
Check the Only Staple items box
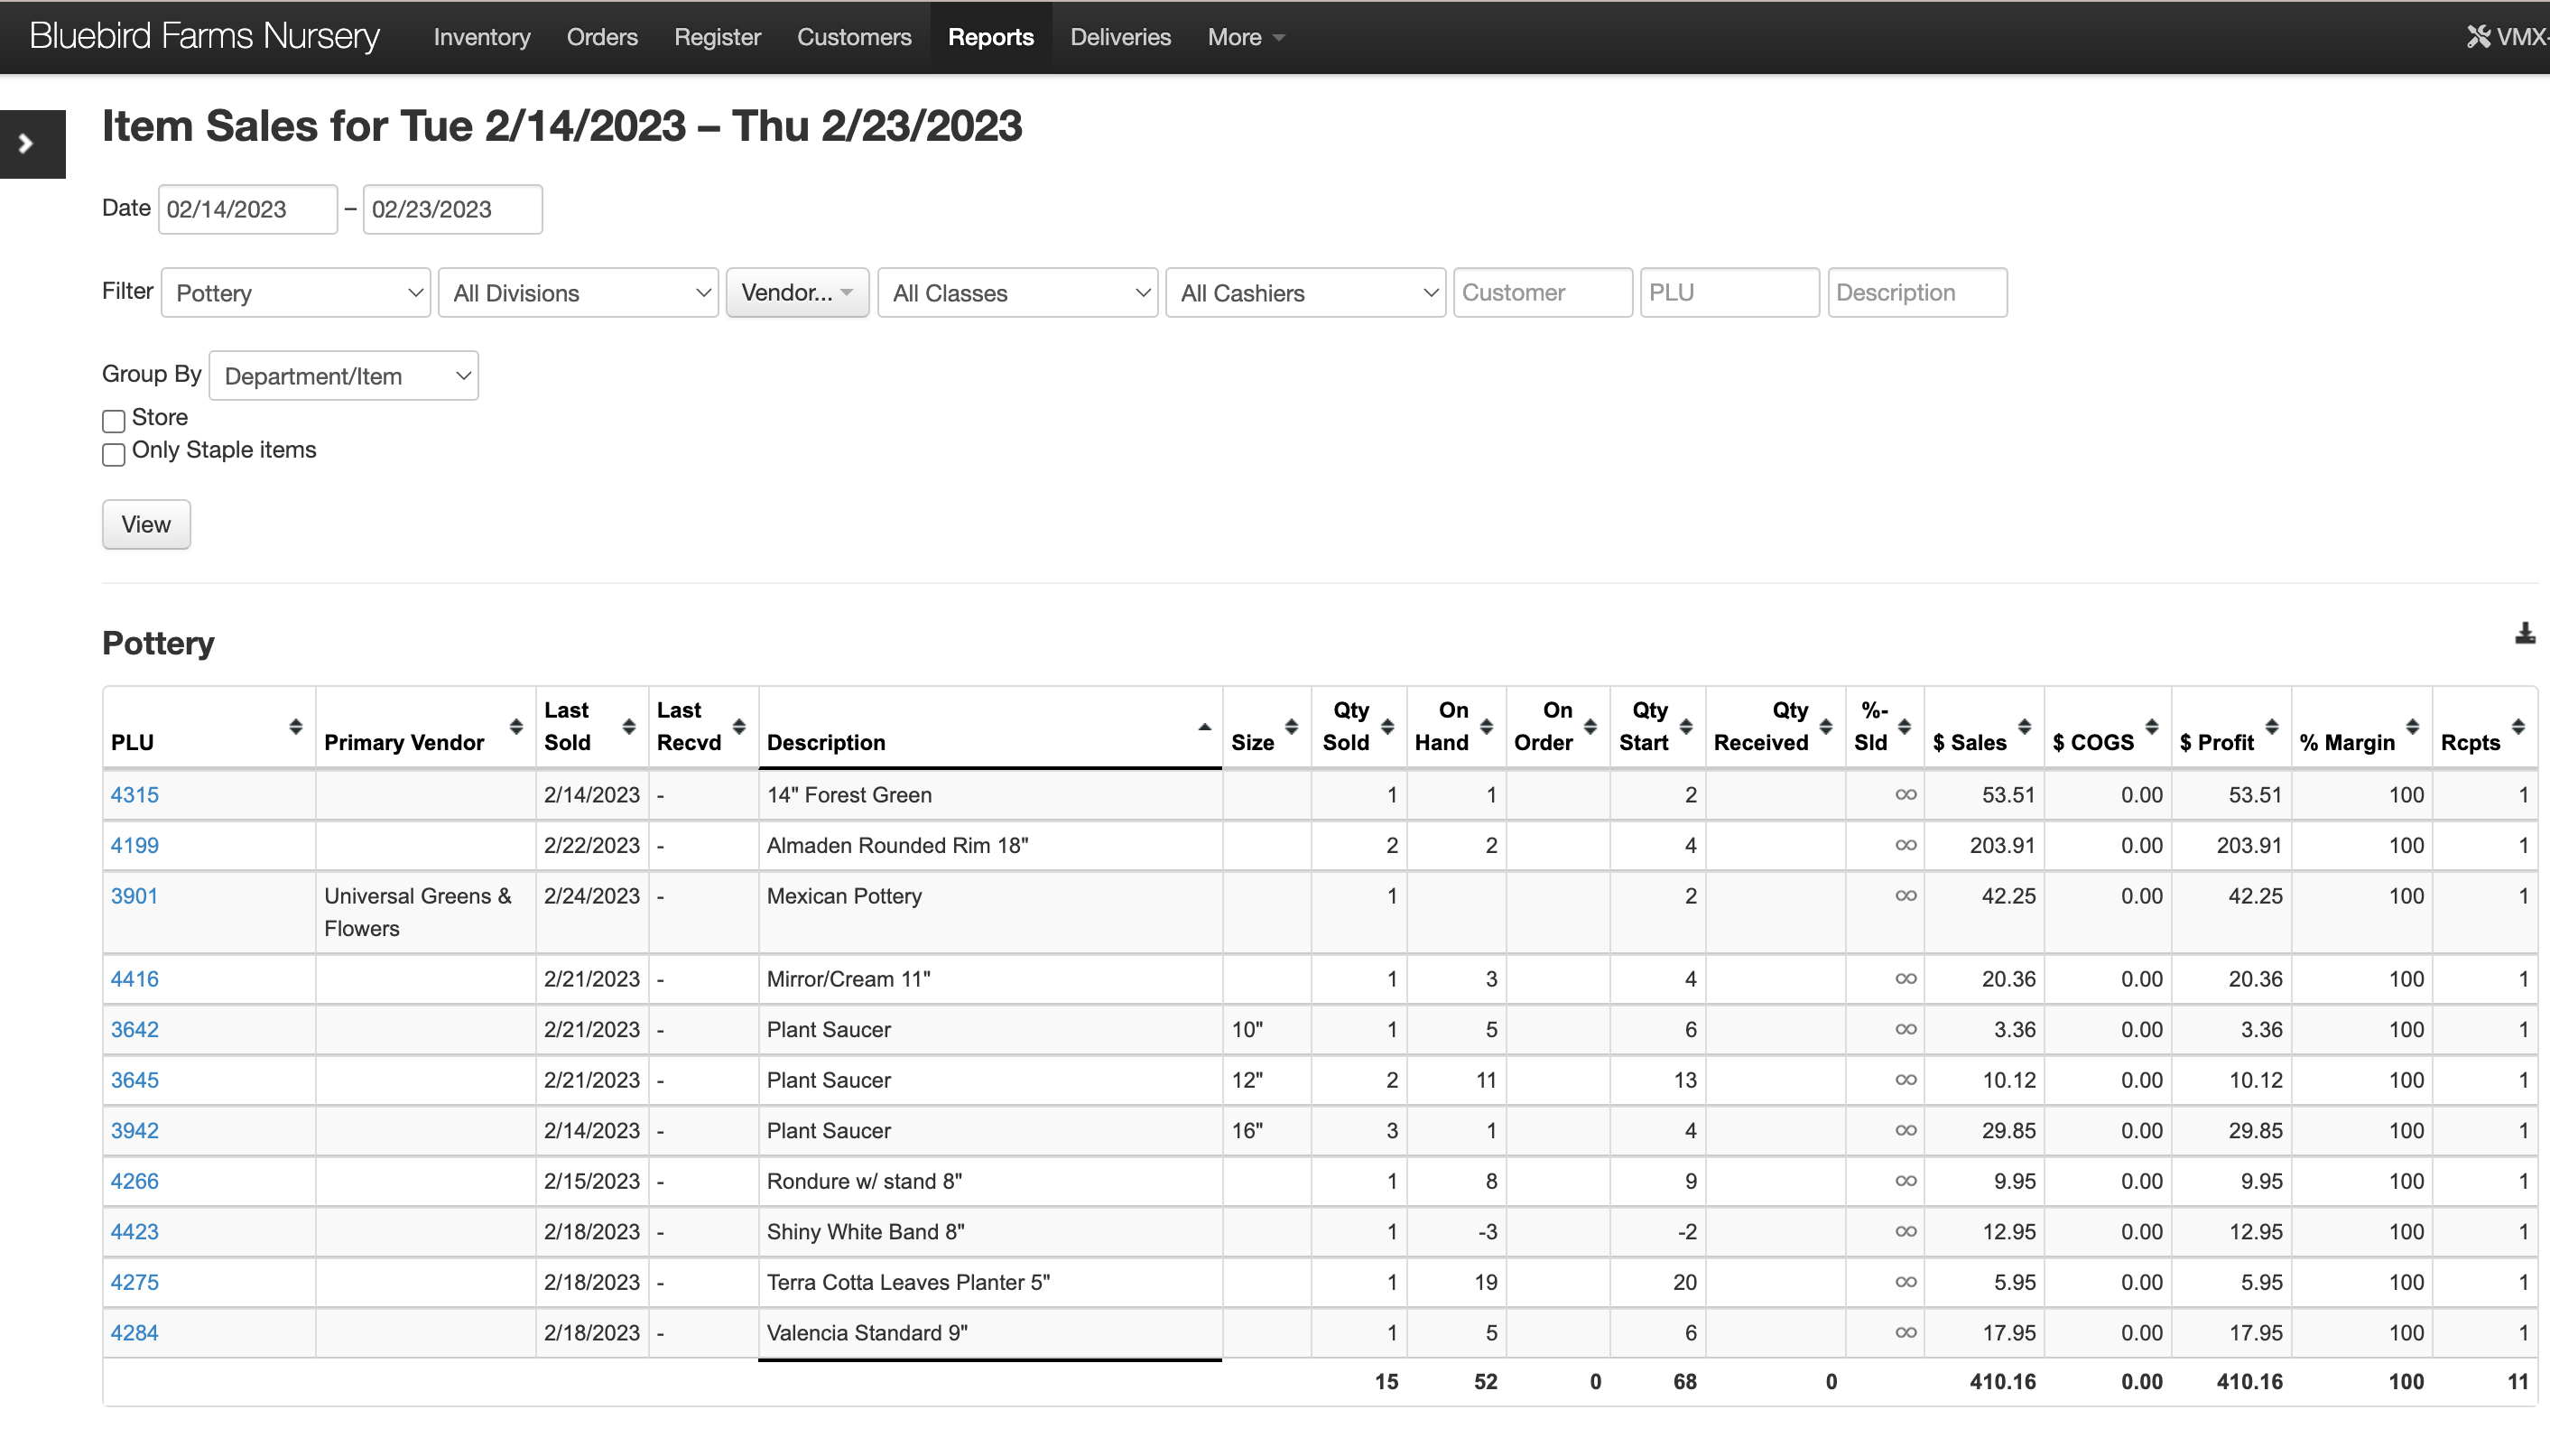[x=114, y=454]
